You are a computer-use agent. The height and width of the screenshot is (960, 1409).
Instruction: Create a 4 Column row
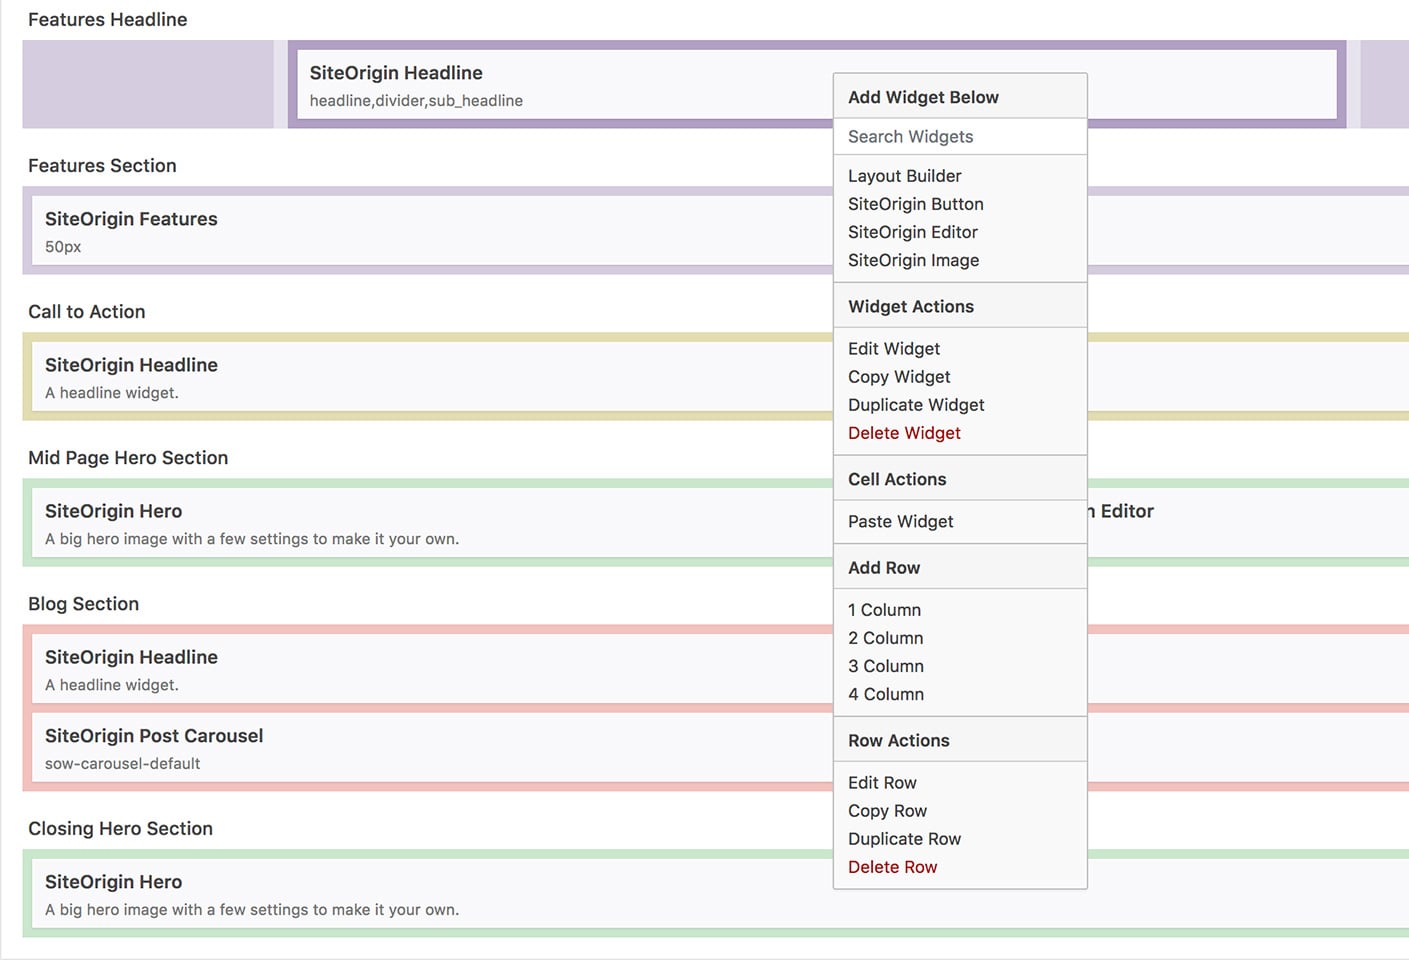(885, 693)
